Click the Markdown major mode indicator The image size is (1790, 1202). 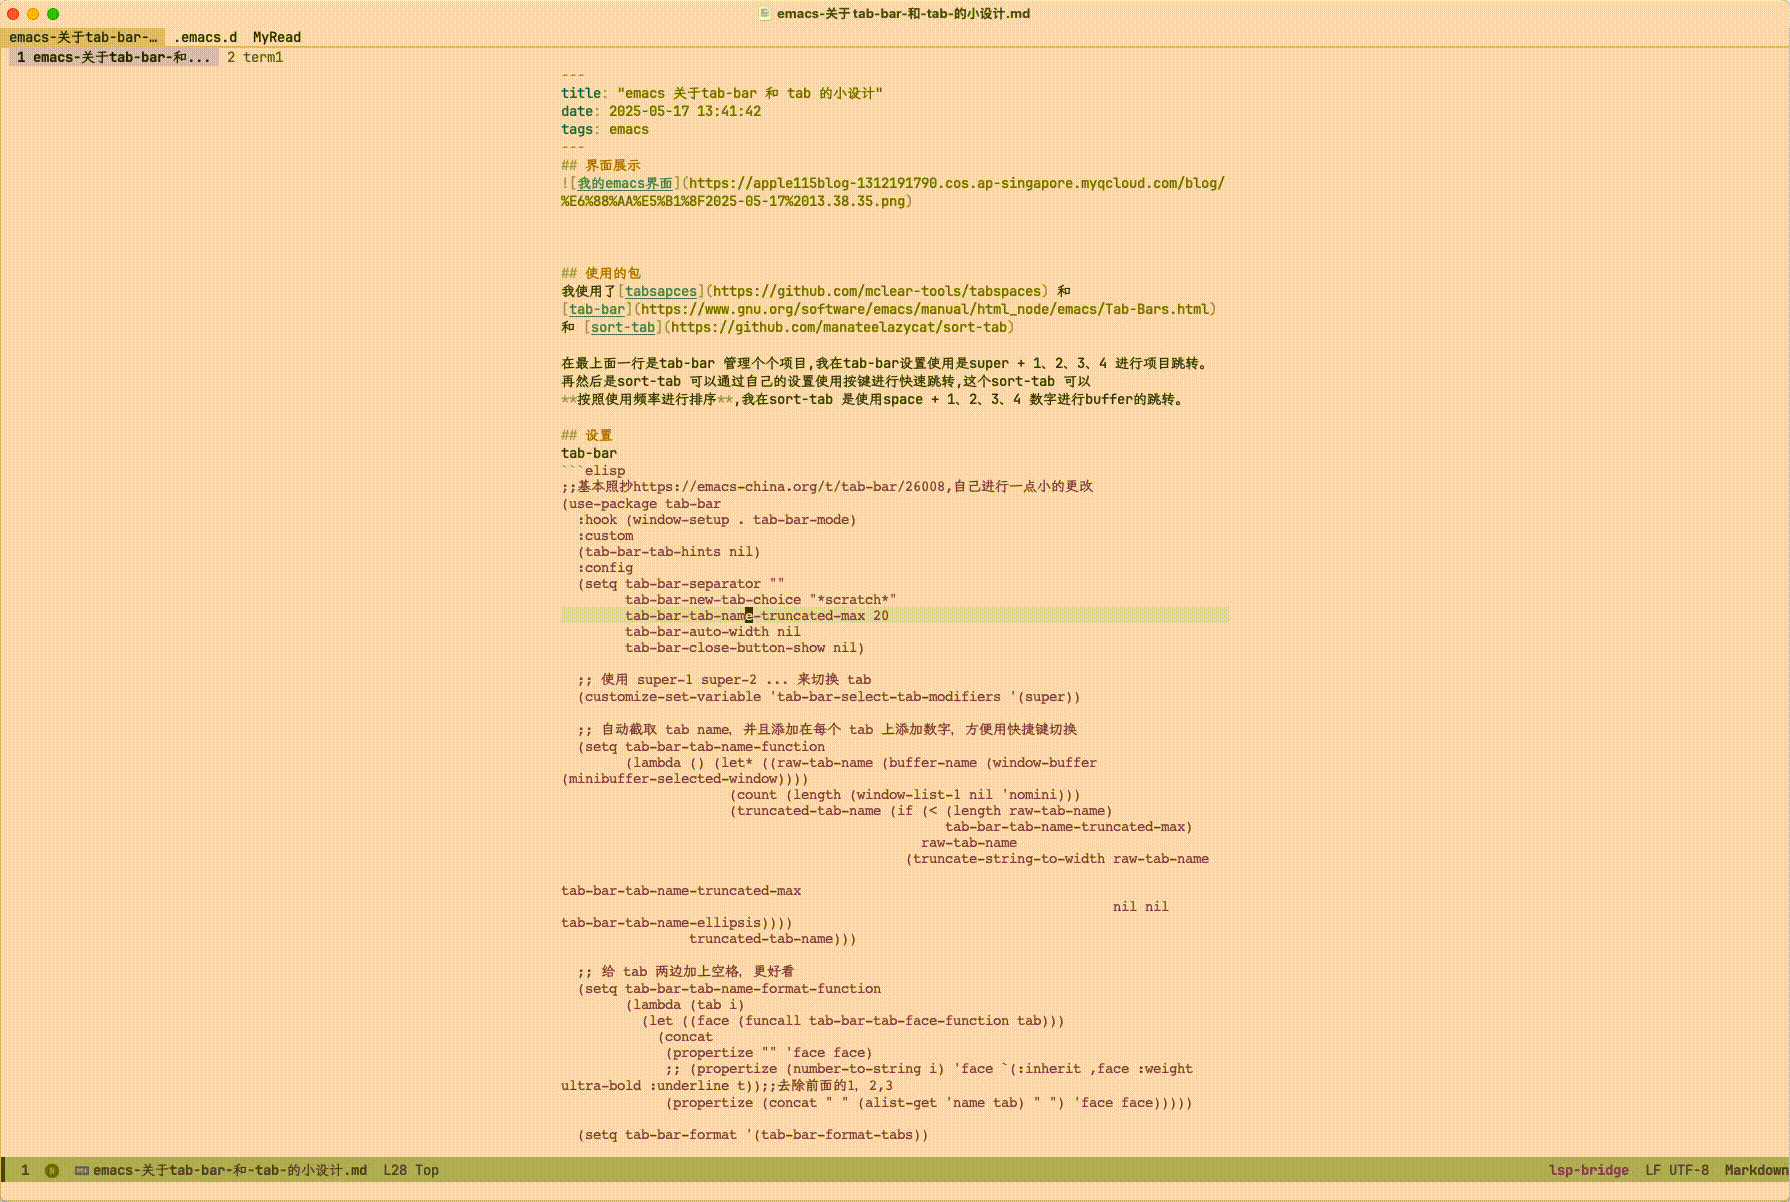point(1755,1170)
